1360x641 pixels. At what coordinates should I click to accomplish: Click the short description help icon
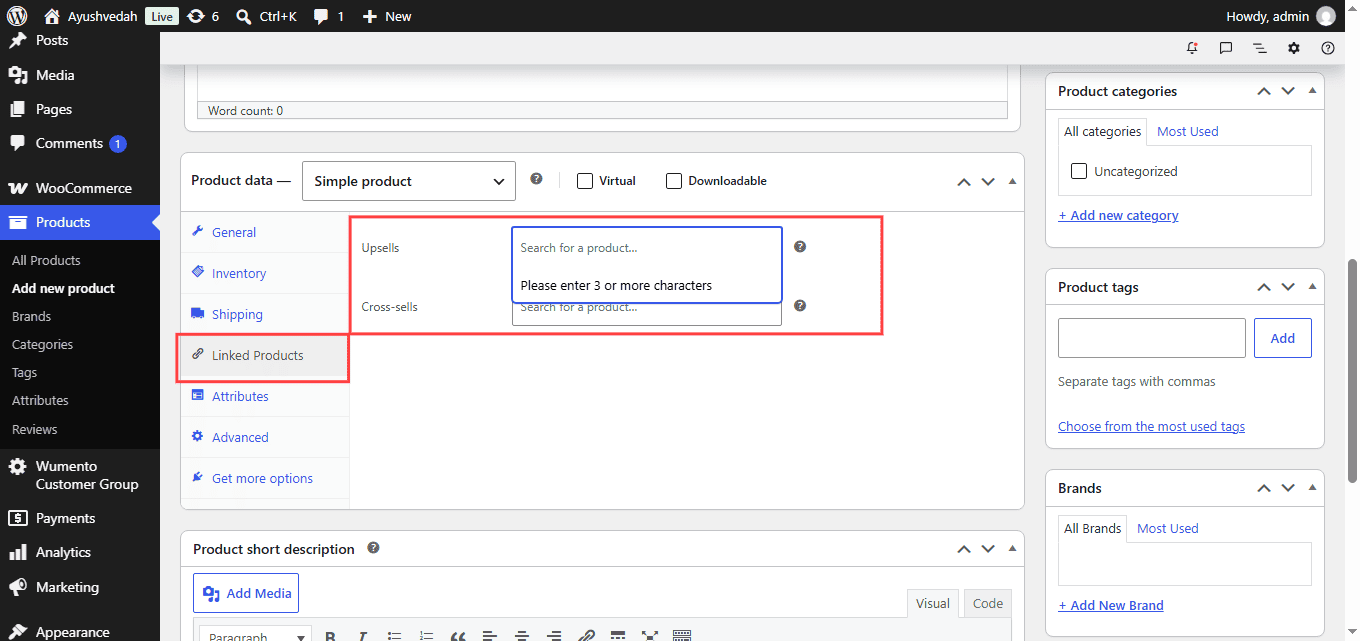click(373, 548)
